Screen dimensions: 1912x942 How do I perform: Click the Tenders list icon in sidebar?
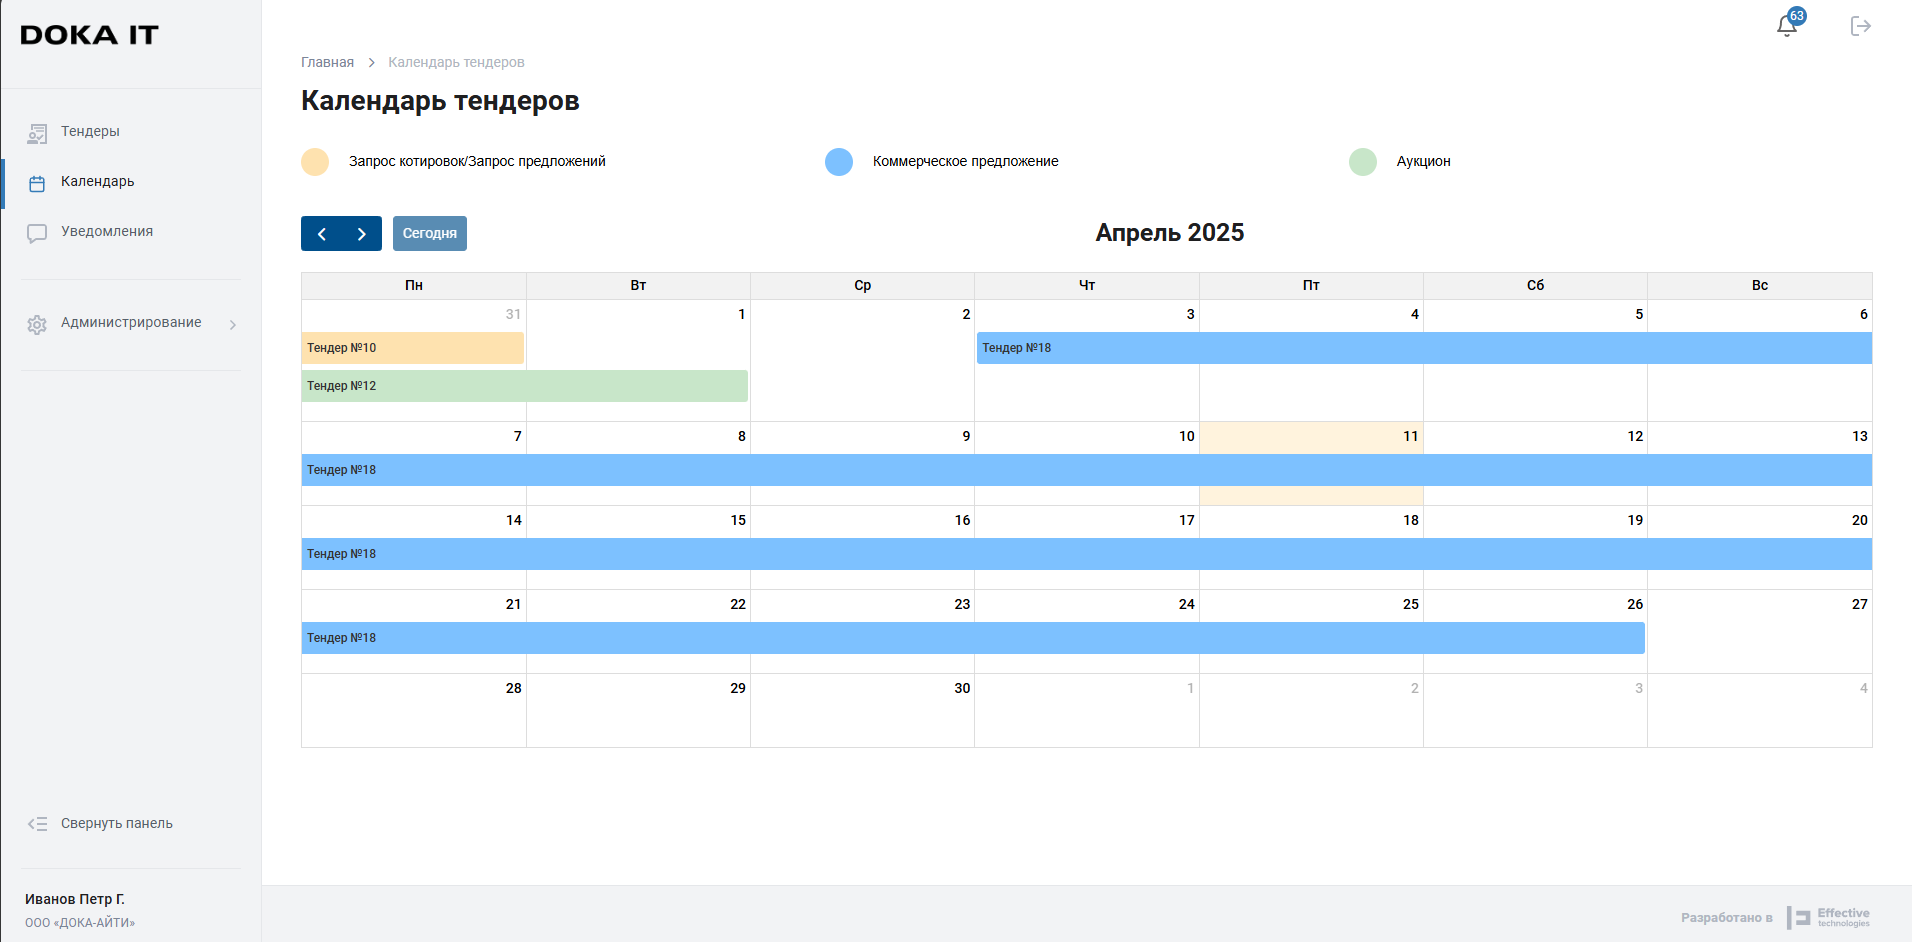click(x=37, y=133)
